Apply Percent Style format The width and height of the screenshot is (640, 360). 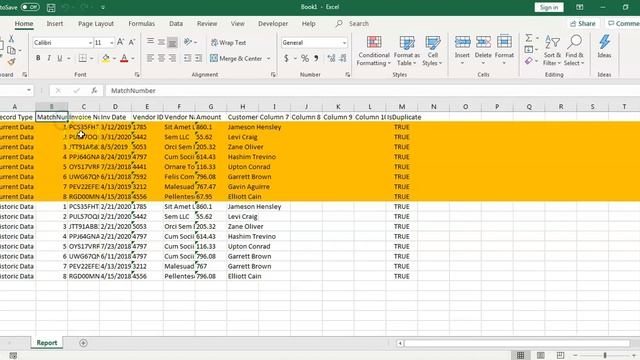pyautogui.click(x=305, y=58)
